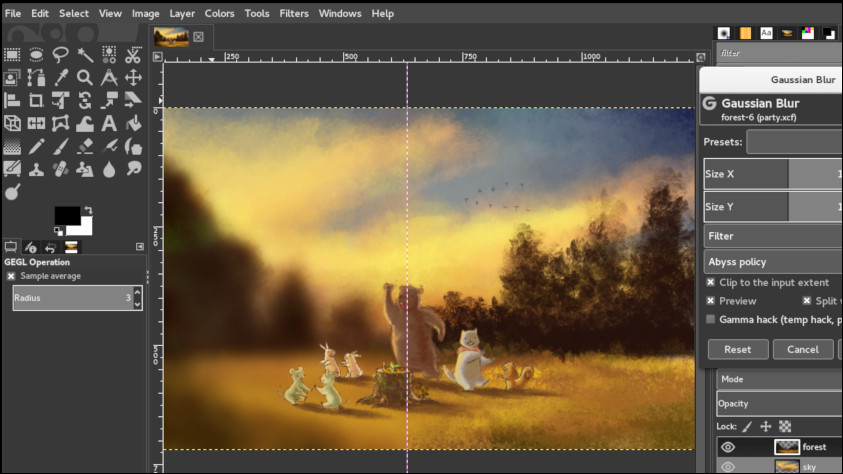Screen dimensions: 843x474
Task: Select the Dodge/Burn tool
Action: coord(12,192)
